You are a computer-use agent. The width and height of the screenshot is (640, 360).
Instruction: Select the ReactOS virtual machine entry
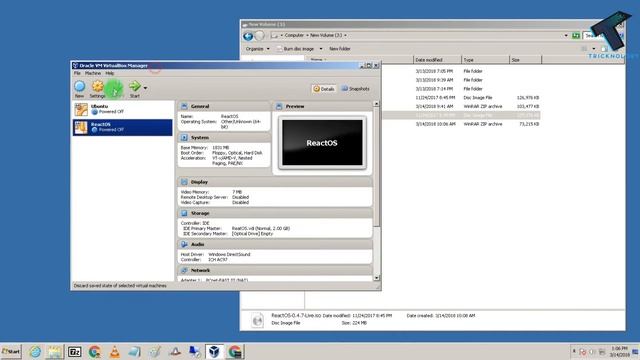coord(122,127)
